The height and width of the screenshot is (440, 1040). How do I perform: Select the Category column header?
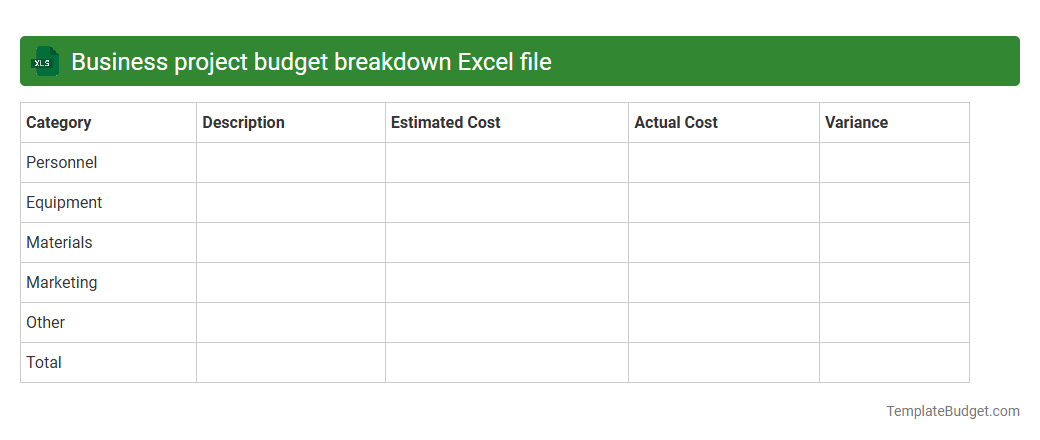(109, 123)
